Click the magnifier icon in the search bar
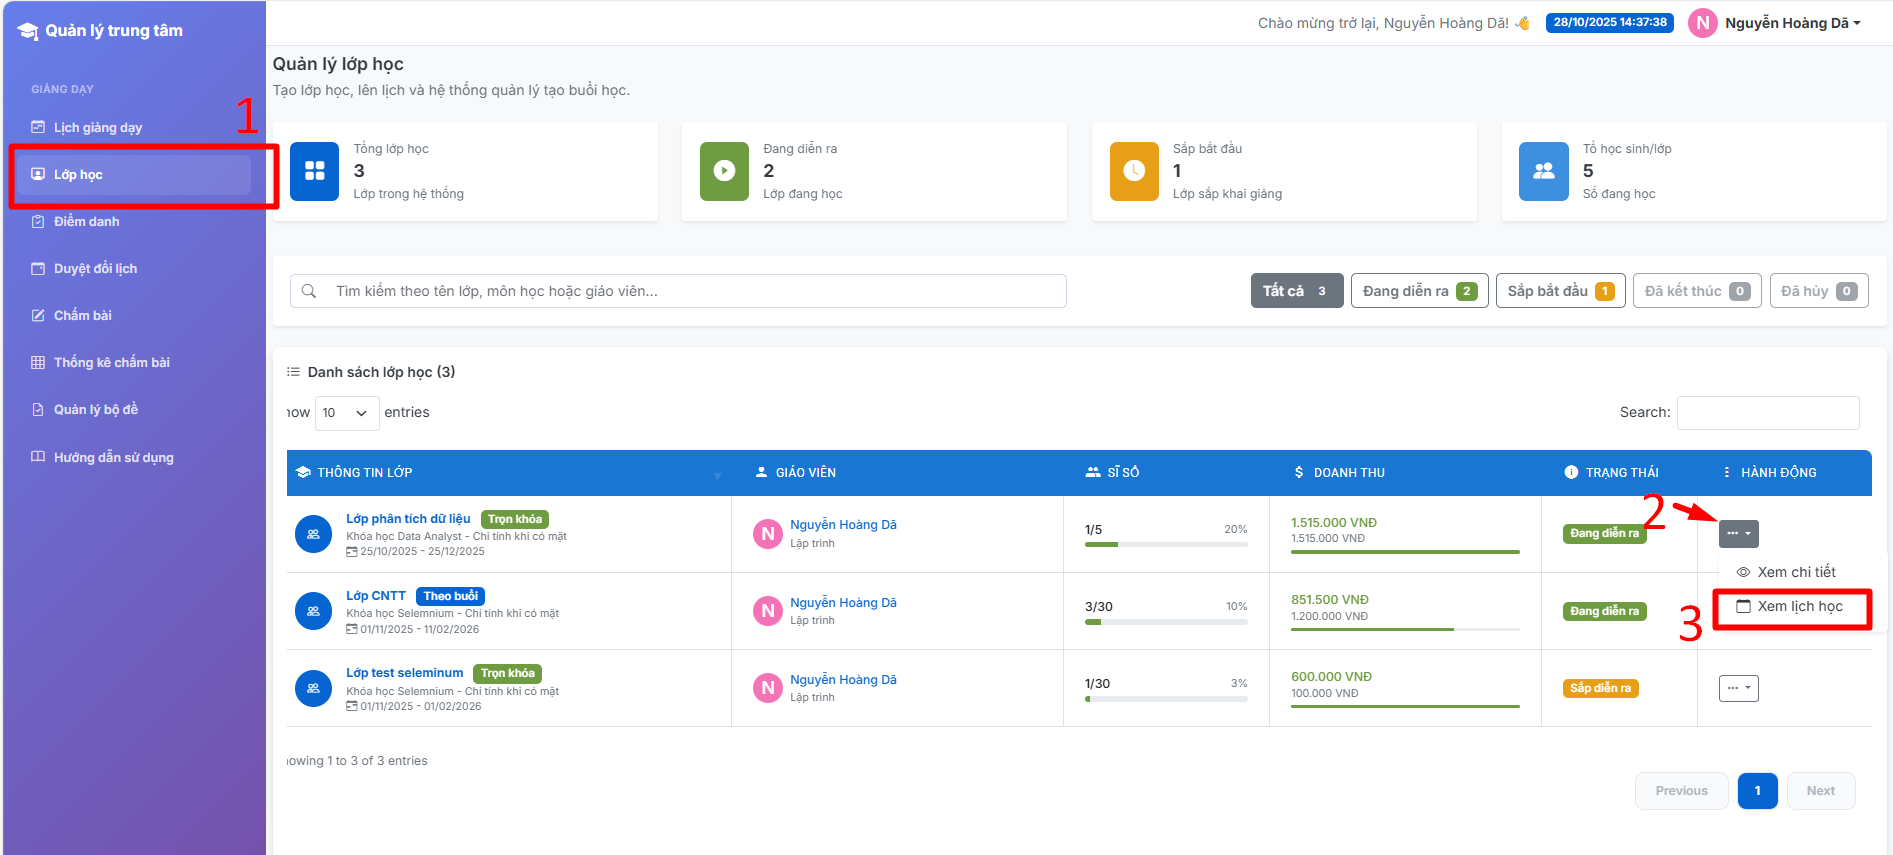Viewport: 1893px width, 855px height. click(x=309, y=291)
